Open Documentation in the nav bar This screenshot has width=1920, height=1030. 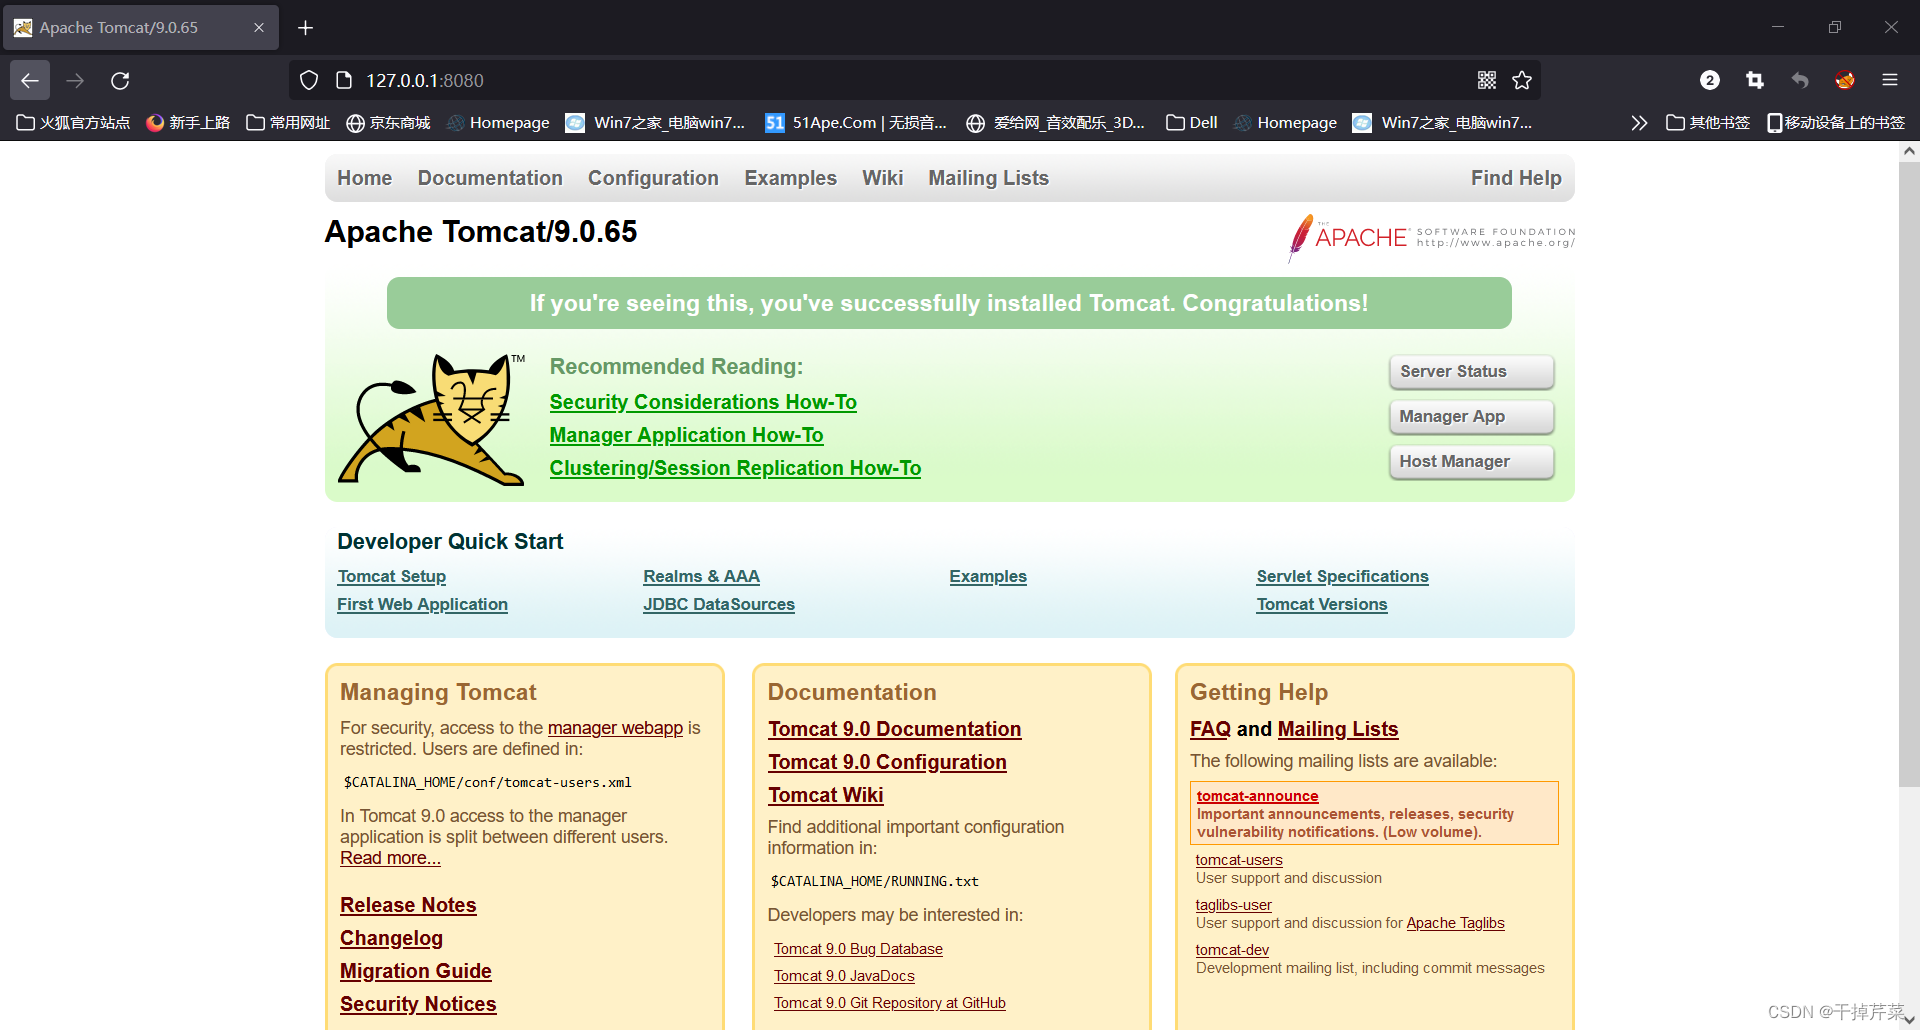tap(490, 178)
